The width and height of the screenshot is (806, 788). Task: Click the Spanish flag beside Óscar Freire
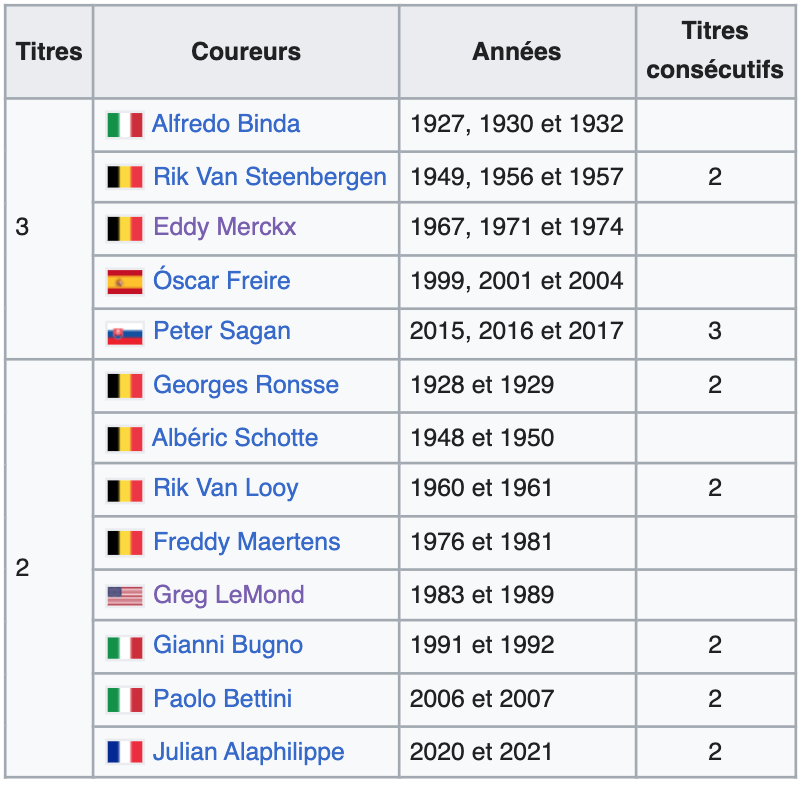coord(125,282)
